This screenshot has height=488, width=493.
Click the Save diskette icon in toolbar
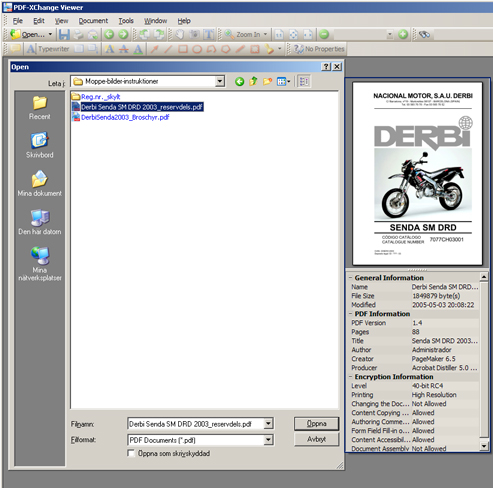point(64,34)
